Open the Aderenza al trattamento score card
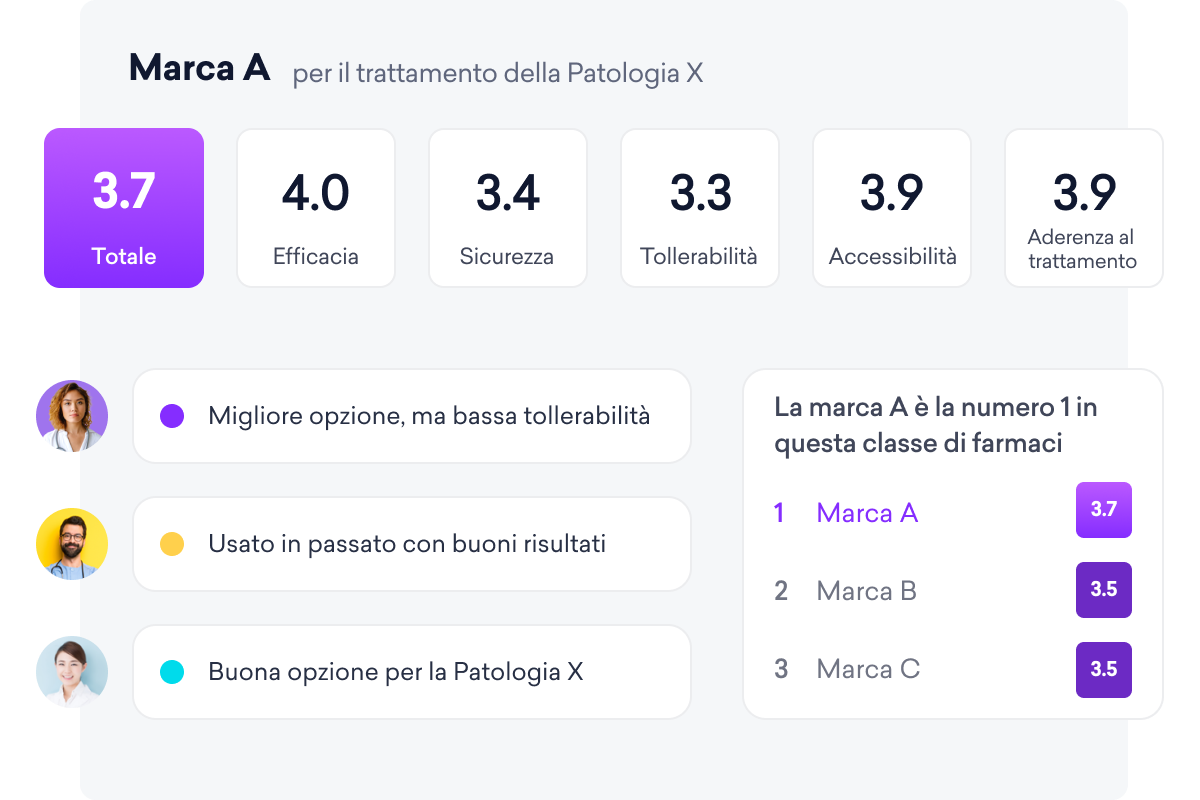The width and height of the screenshot is (1200, 800). [x=1084, y=207]
